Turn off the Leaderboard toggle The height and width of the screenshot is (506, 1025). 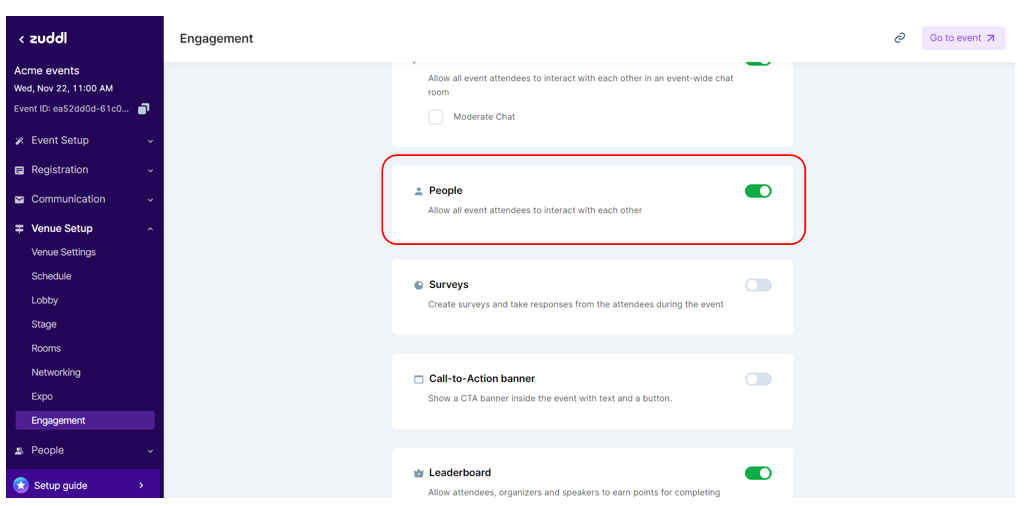pos(758,473)
